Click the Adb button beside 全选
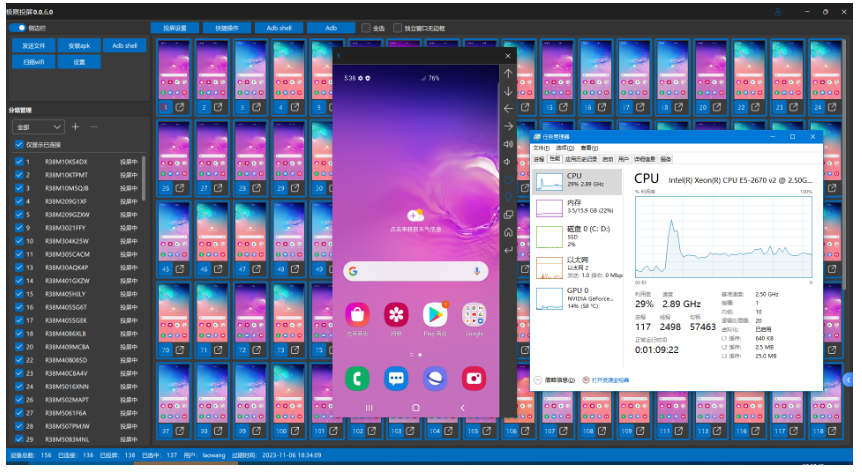Viewport: 862px width, 475px height. (331, 27)
